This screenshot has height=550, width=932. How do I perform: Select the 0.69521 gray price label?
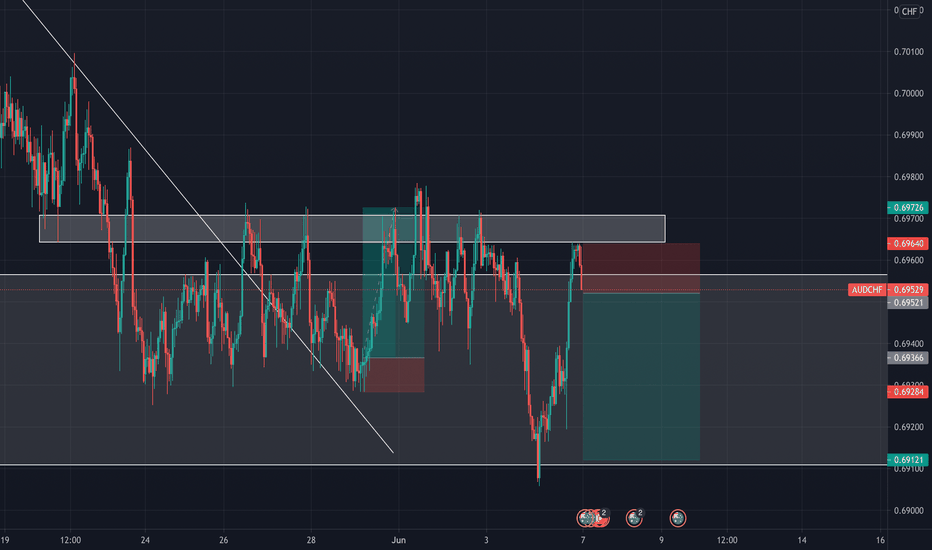point(908,303)
